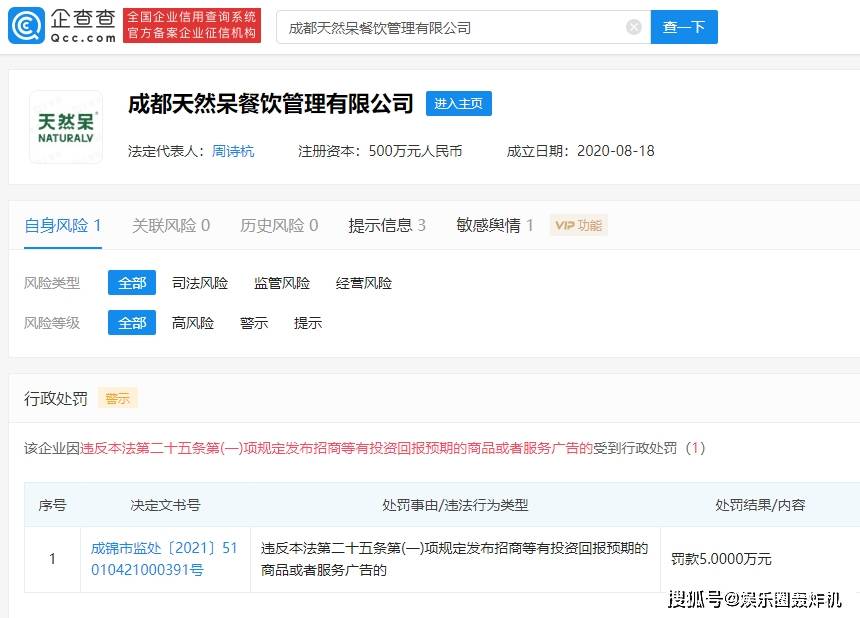This screenshot has height=618, width=860.
Task: Switch to the 历史风险 tab
Action: coord(279,225)
